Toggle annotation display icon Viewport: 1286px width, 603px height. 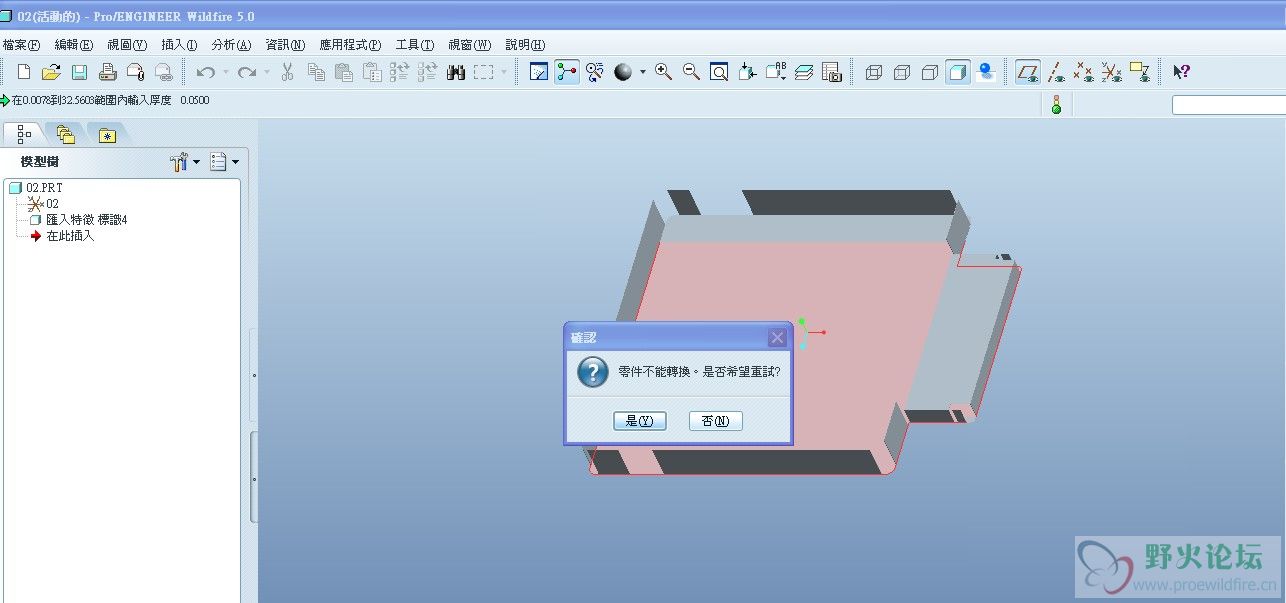pyautogui.click(x=1139, y=72)
